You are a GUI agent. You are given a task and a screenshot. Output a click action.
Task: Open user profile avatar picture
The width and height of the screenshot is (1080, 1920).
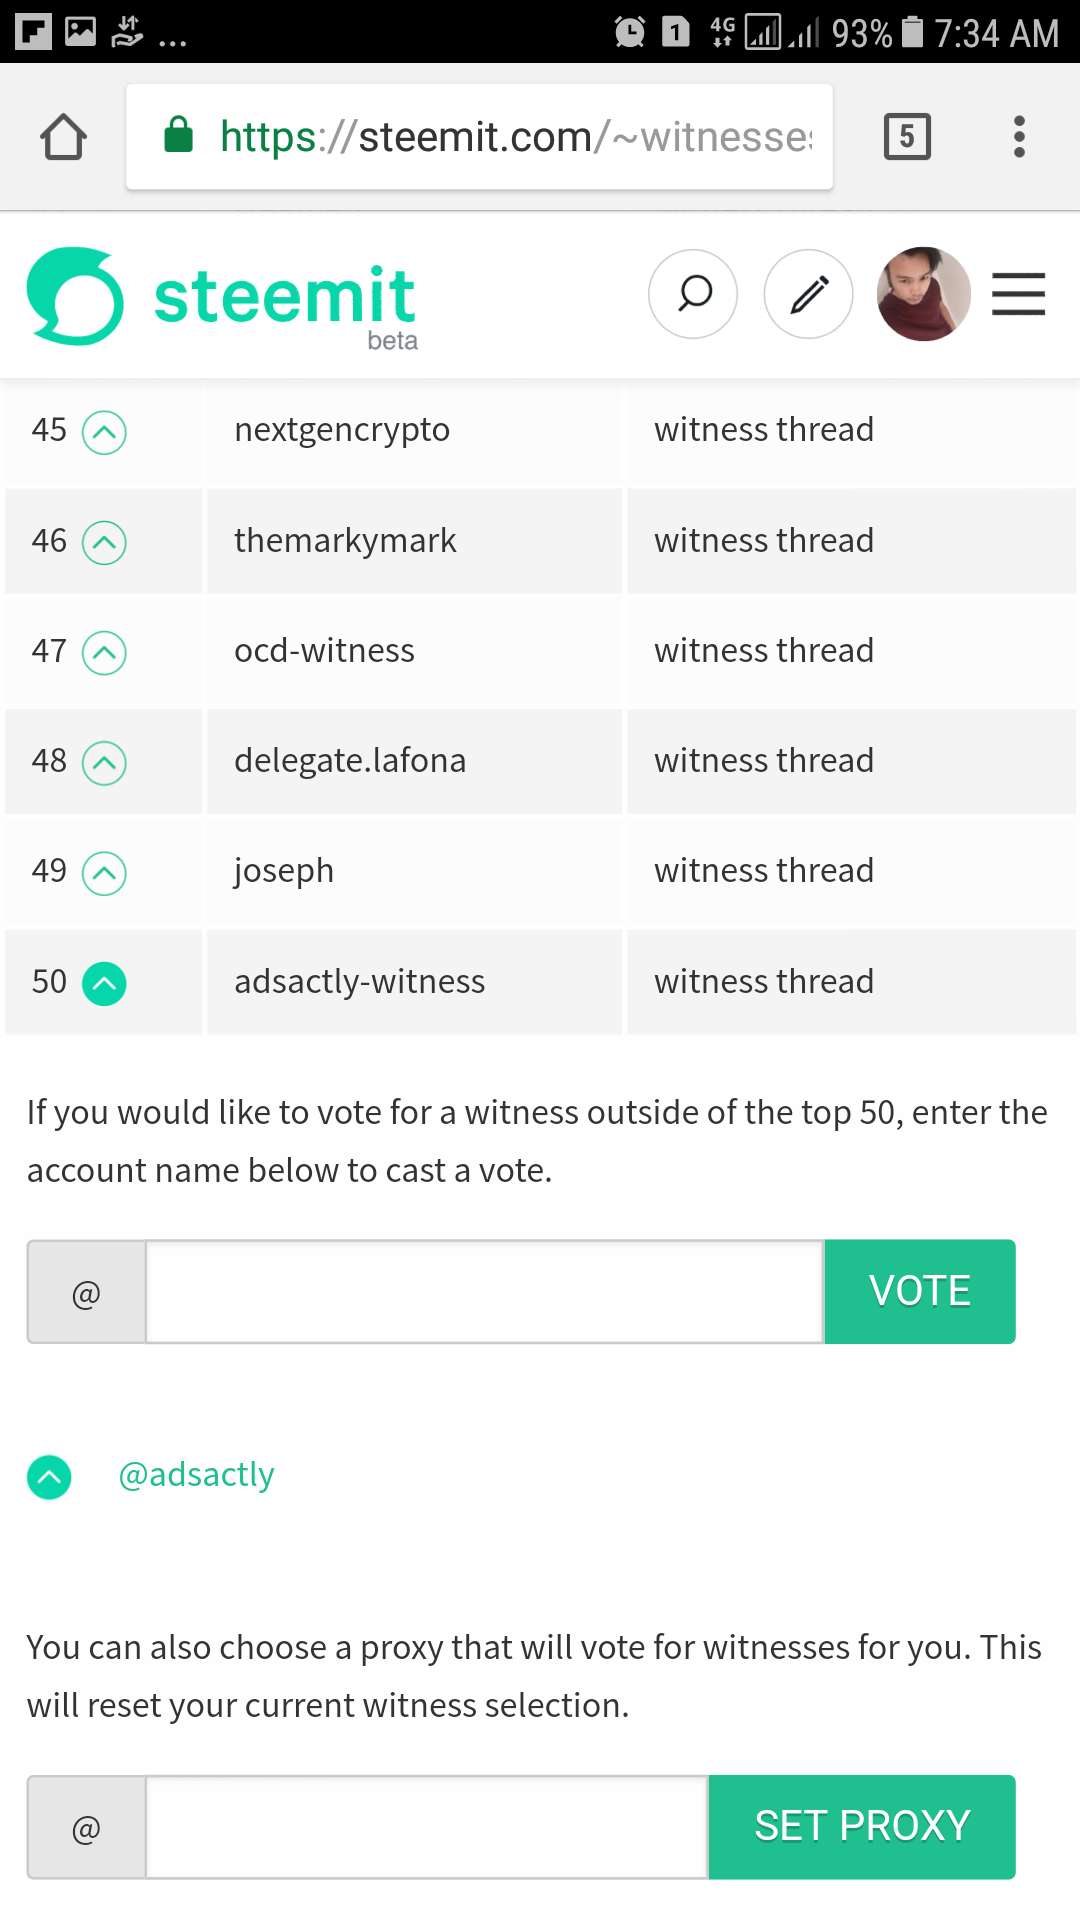[x=923, y=294]
